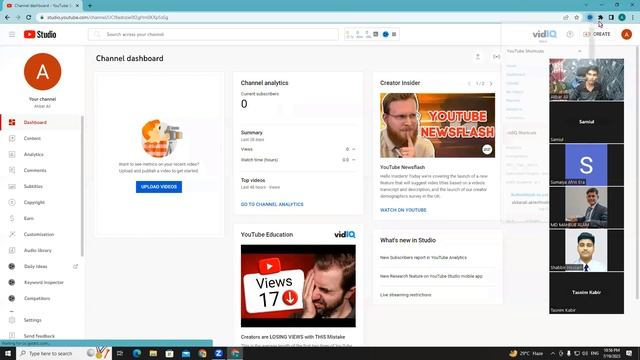Open the account avatar in Studio header
Viewport: 640px width, 360px height.
tap(627, 34)
